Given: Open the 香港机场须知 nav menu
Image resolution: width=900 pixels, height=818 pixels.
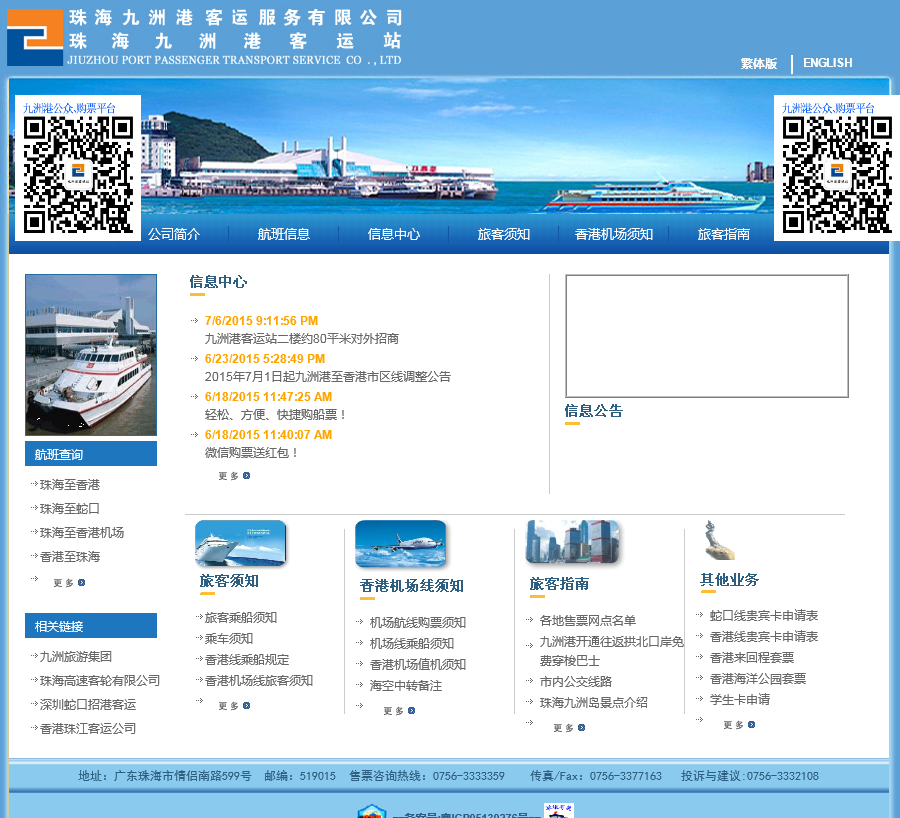Looking at the screenshot, I should pyautogui.click(x=614, y=234).
